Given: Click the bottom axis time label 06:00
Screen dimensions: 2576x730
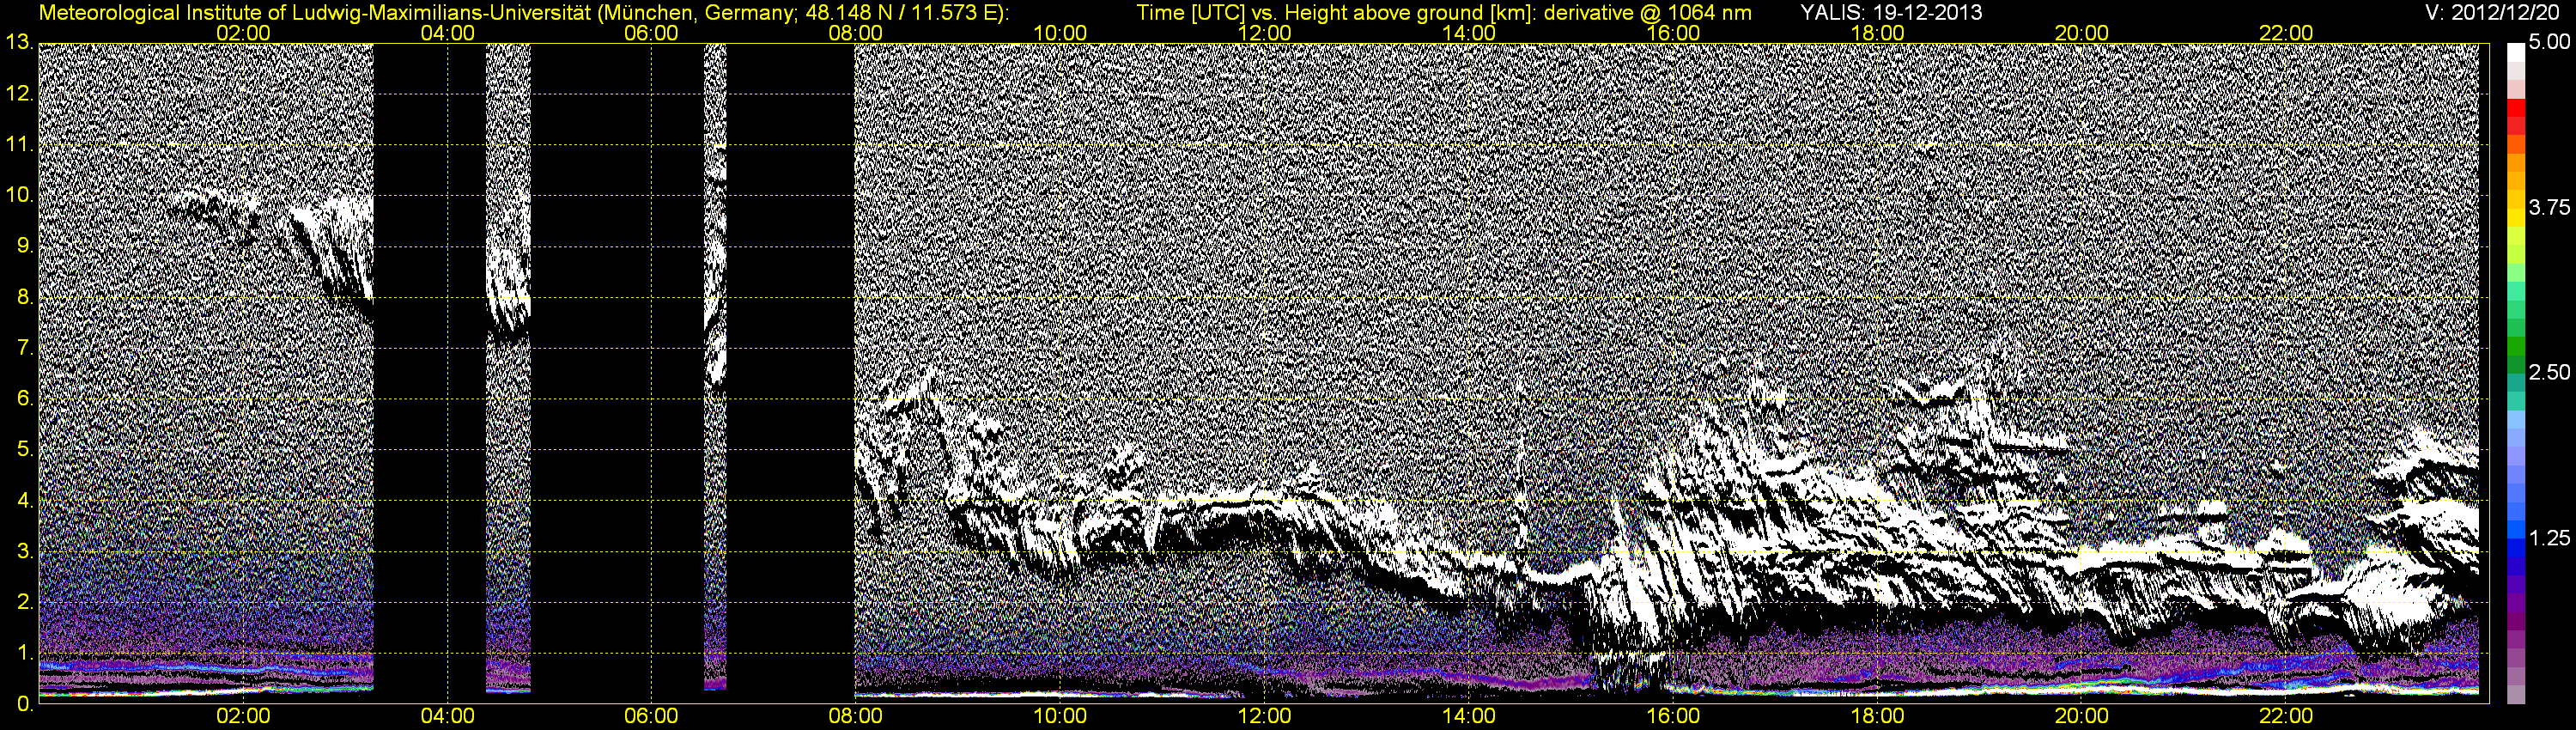Looking at the screenshot, I should tap(651, 716).
